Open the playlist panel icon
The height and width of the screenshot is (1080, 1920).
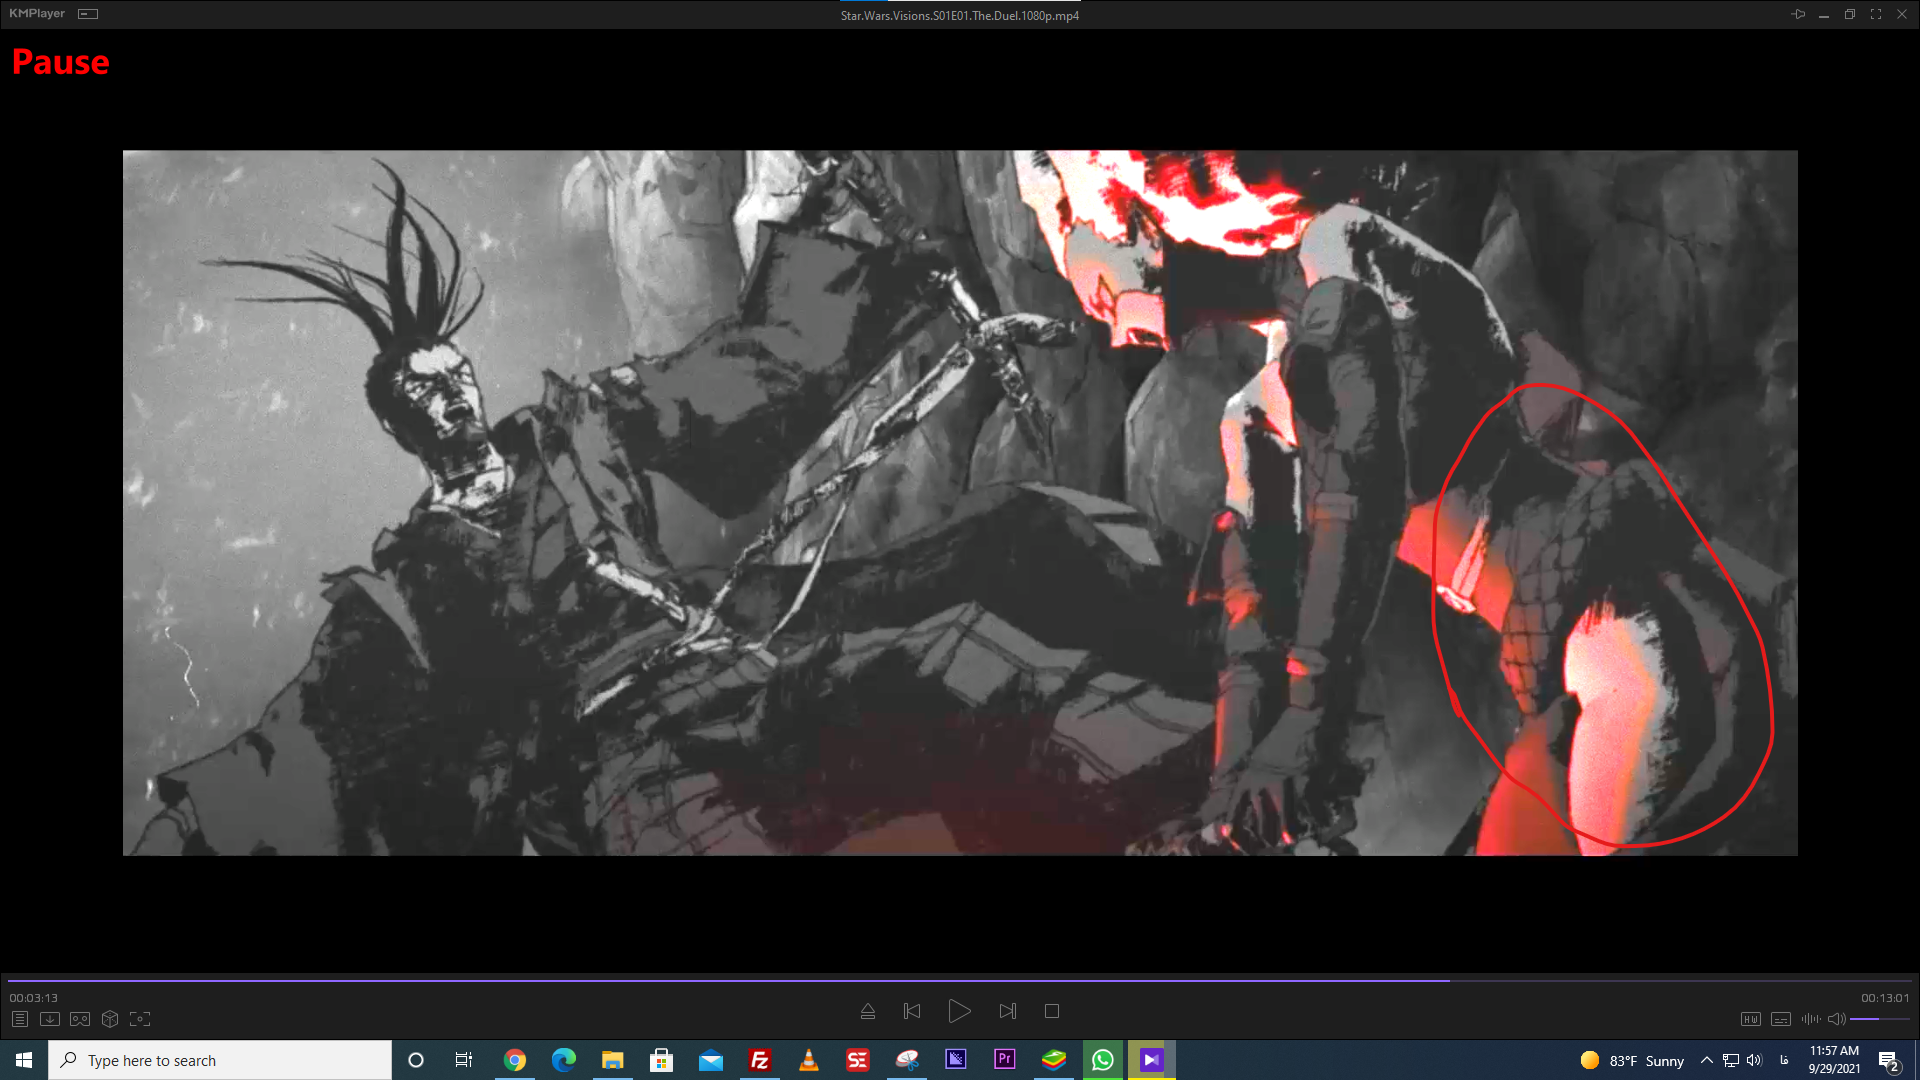(x=20, y=1019)
